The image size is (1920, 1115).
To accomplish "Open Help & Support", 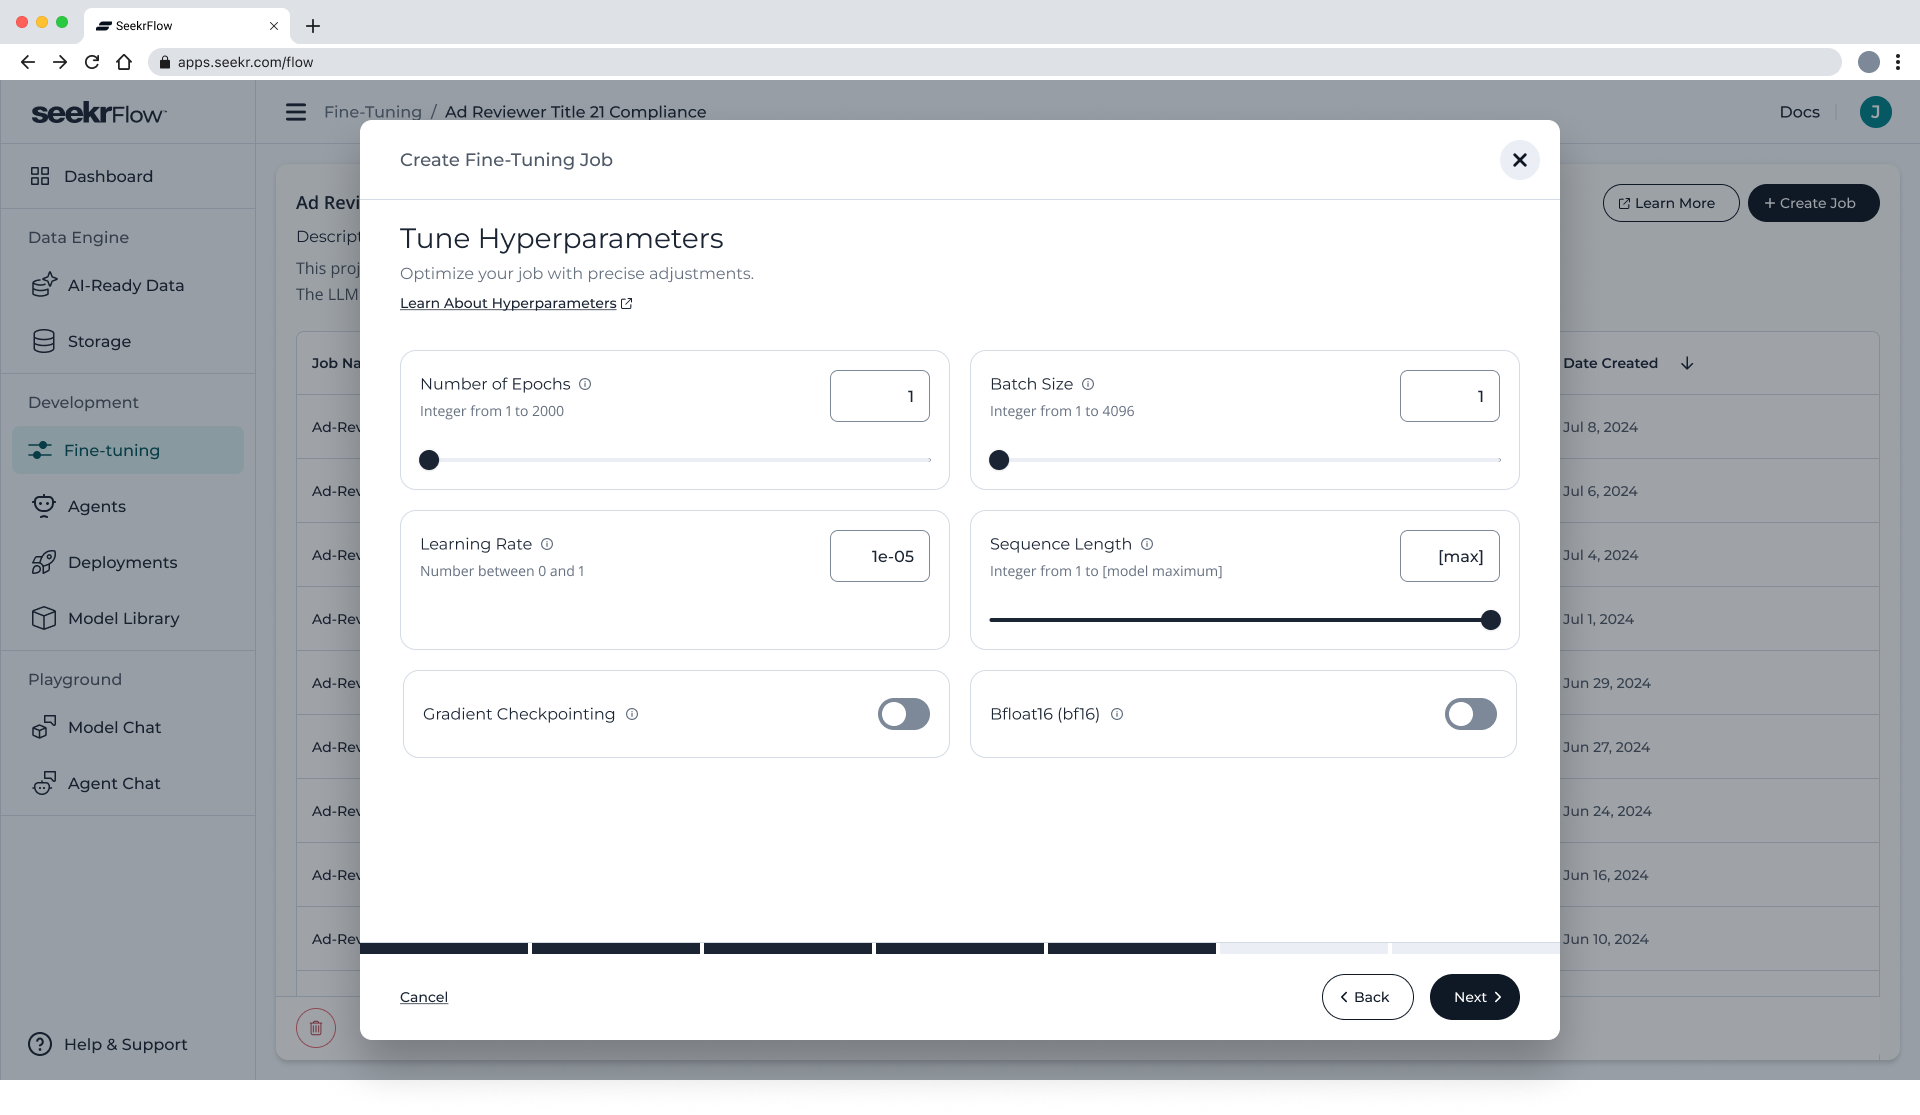I will (x=108, y=1044).
